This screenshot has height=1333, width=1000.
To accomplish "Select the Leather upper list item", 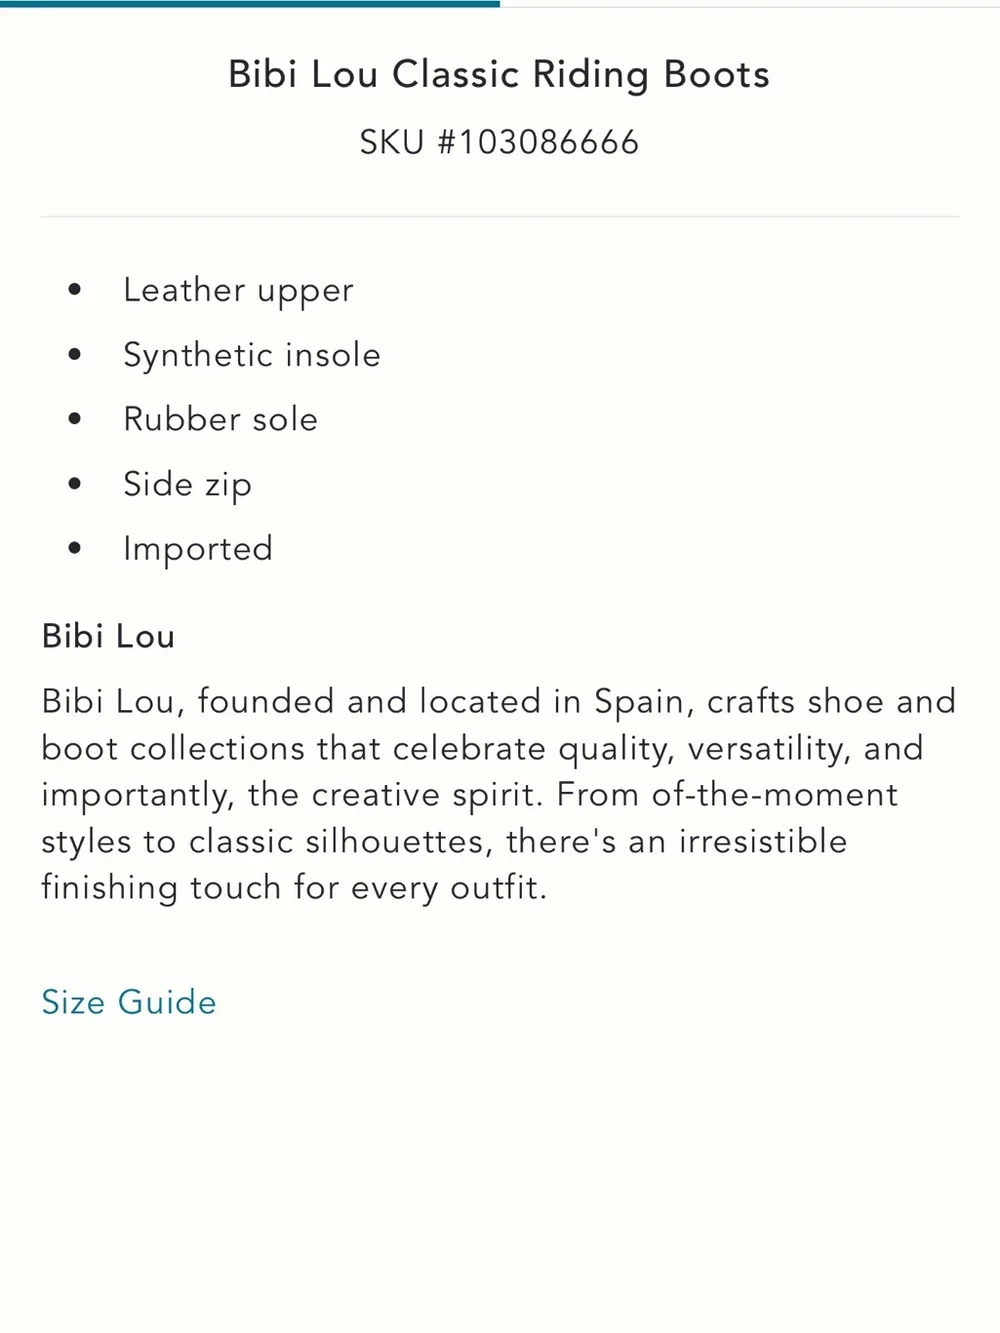I will click(238, 291).
